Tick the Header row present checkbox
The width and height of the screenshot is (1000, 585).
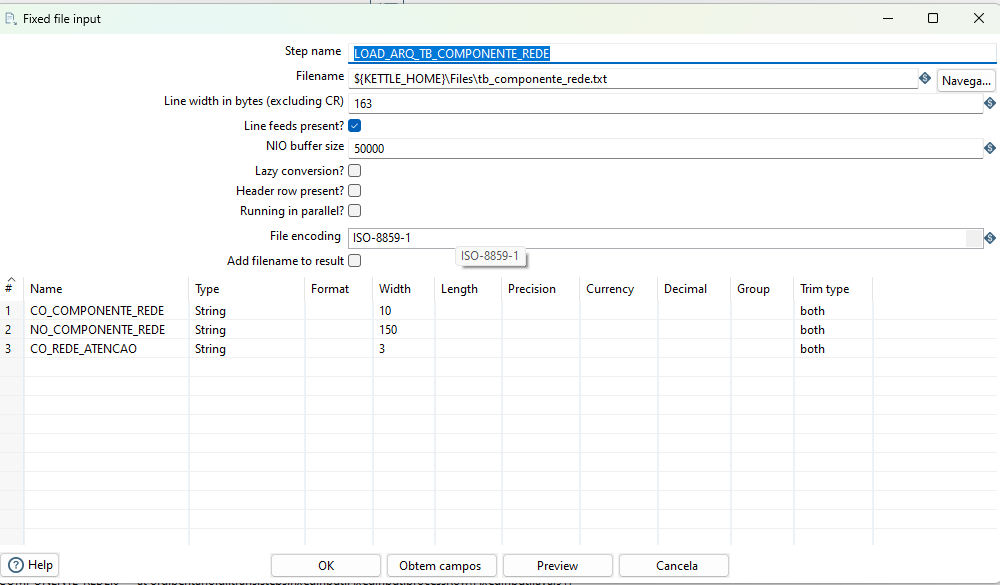[355, 191]
